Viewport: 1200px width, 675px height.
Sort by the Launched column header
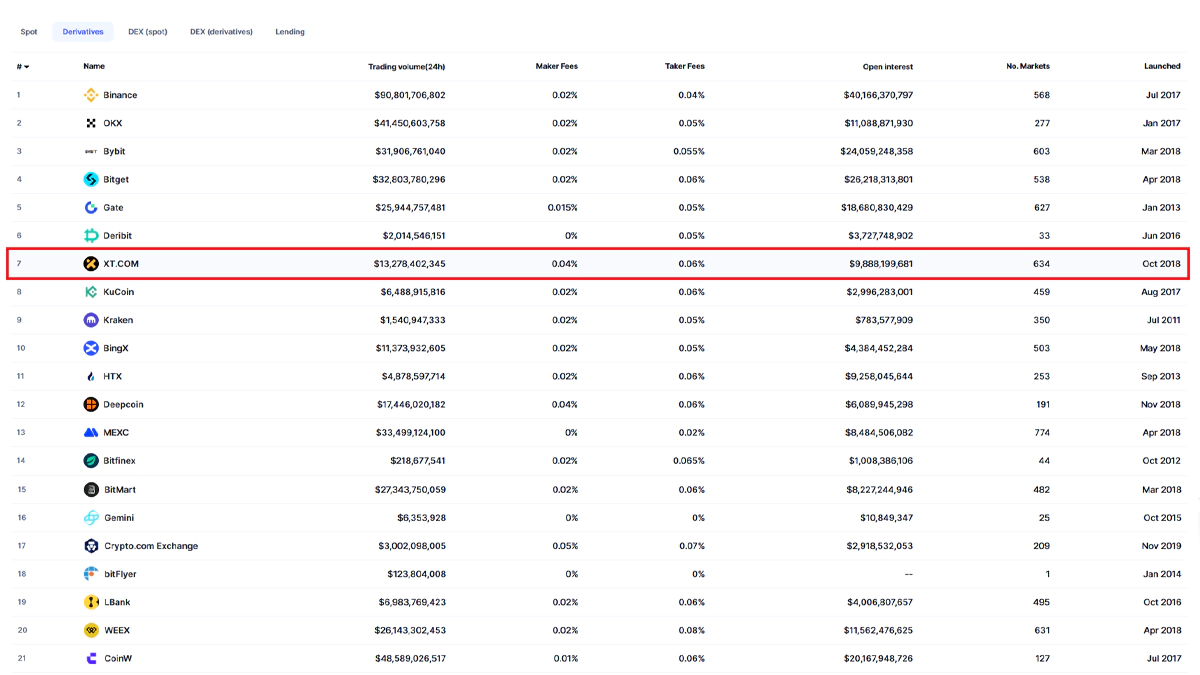(x=1162, y=67)
